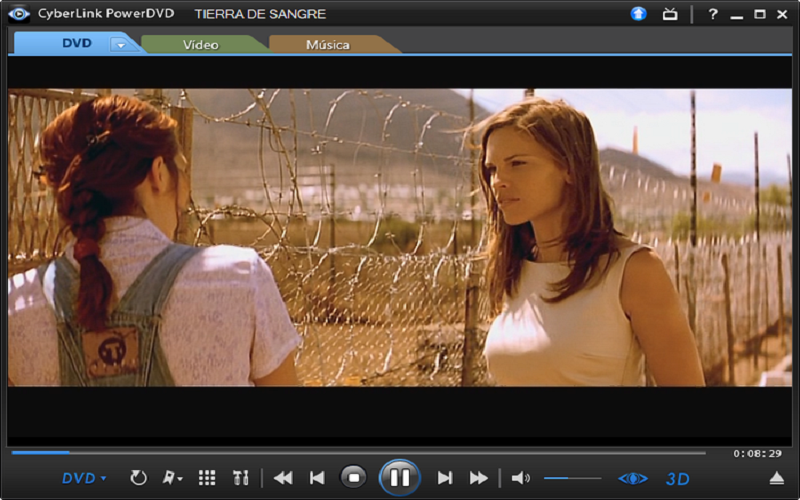Open the DVD menu dropdown in control bar
This screenshot has width=800, height=500.
pos(84,479)
